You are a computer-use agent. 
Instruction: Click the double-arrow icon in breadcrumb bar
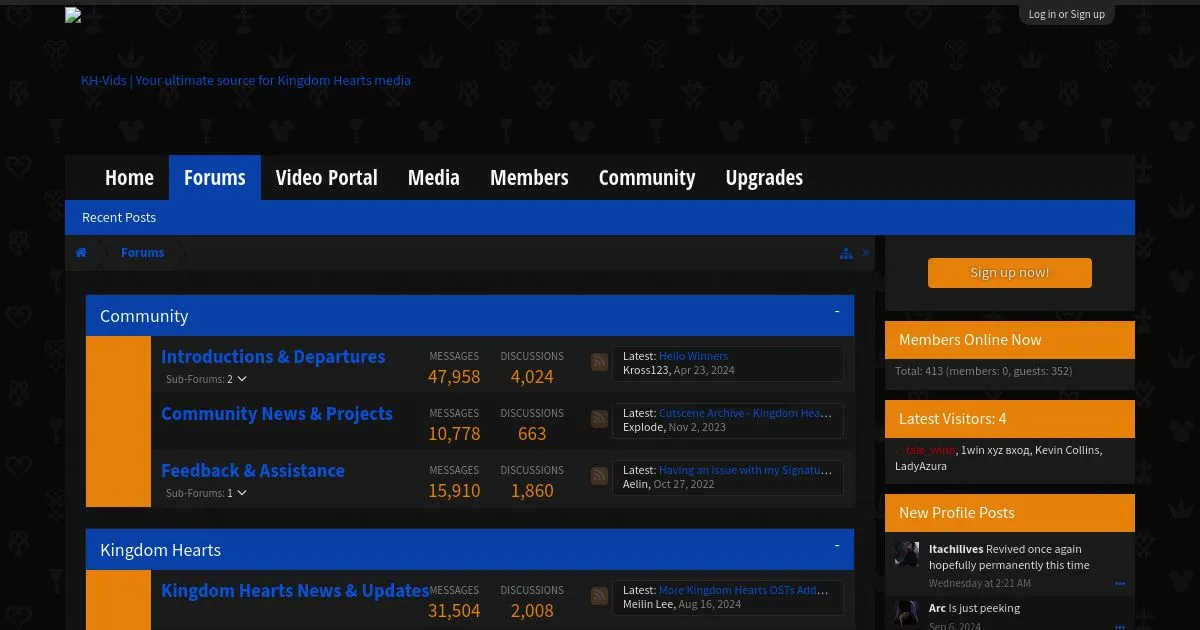[x=866, y=253]
